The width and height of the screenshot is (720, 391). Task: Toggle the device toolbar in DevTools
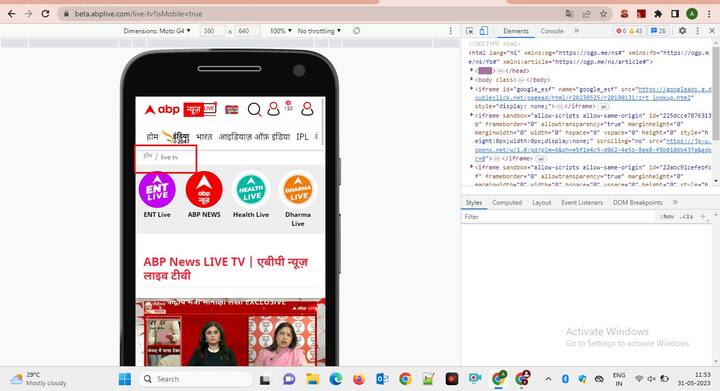484,31
